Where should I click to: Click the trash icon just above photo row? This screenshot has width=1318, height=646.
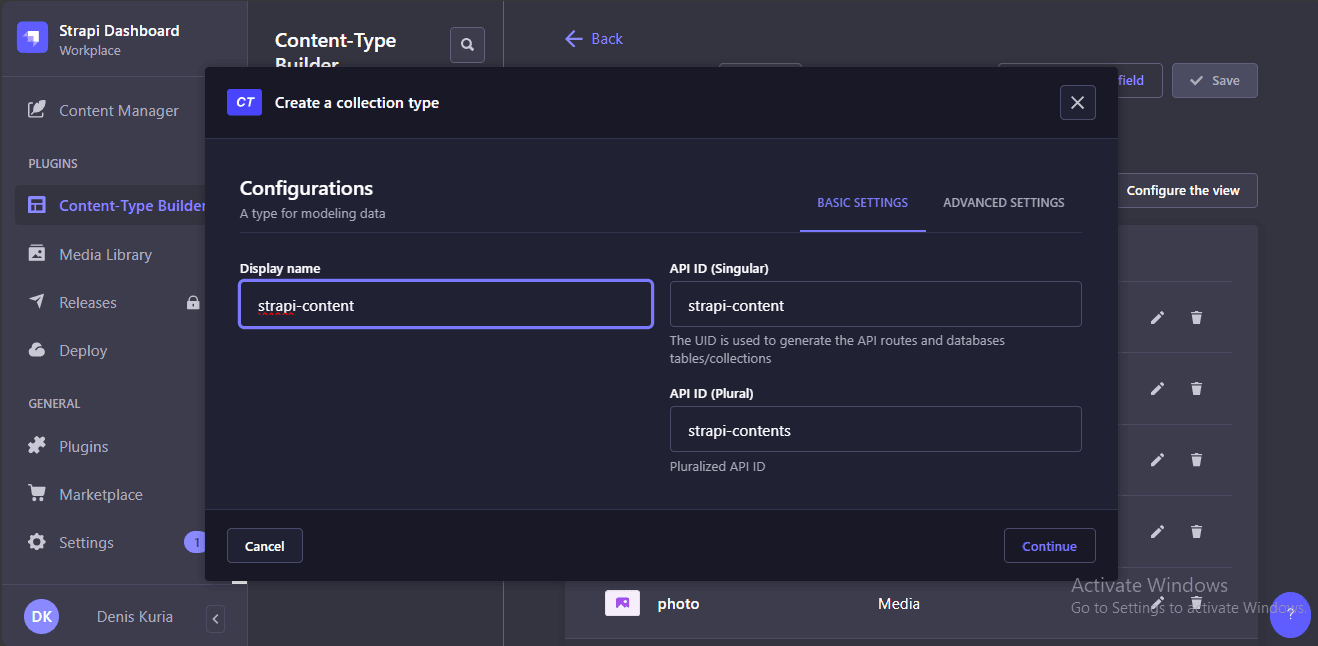click(x=1196, y=532)
